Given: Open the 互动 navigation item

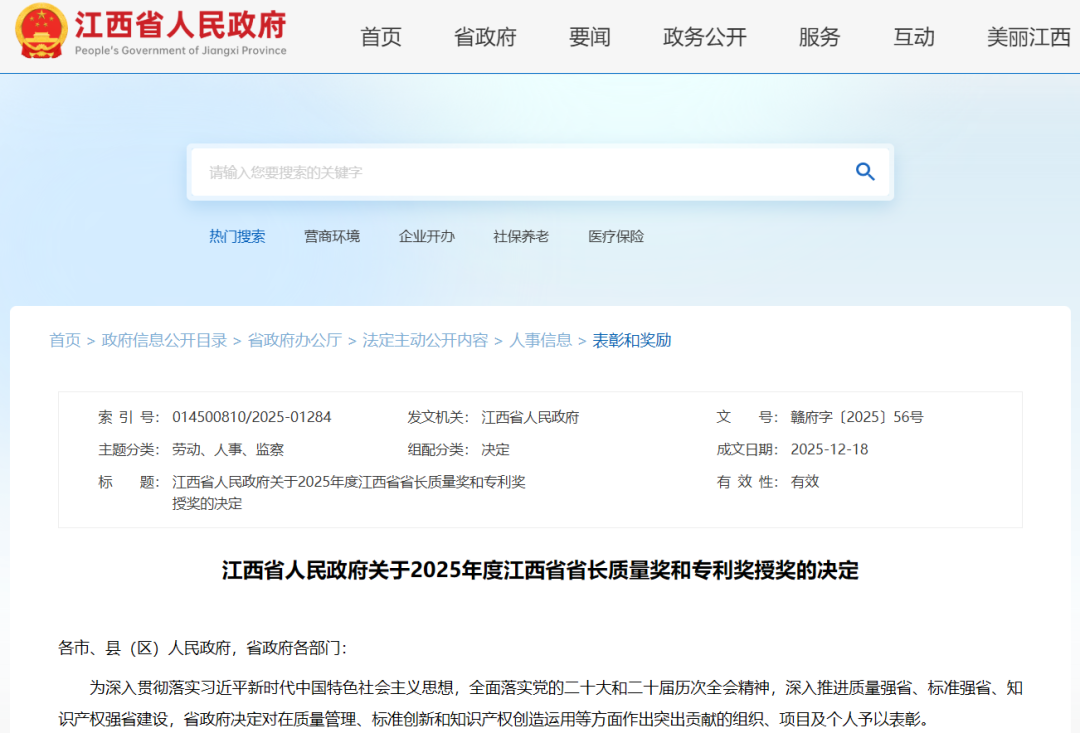Looking at the screenshot, I should point(912,37).
